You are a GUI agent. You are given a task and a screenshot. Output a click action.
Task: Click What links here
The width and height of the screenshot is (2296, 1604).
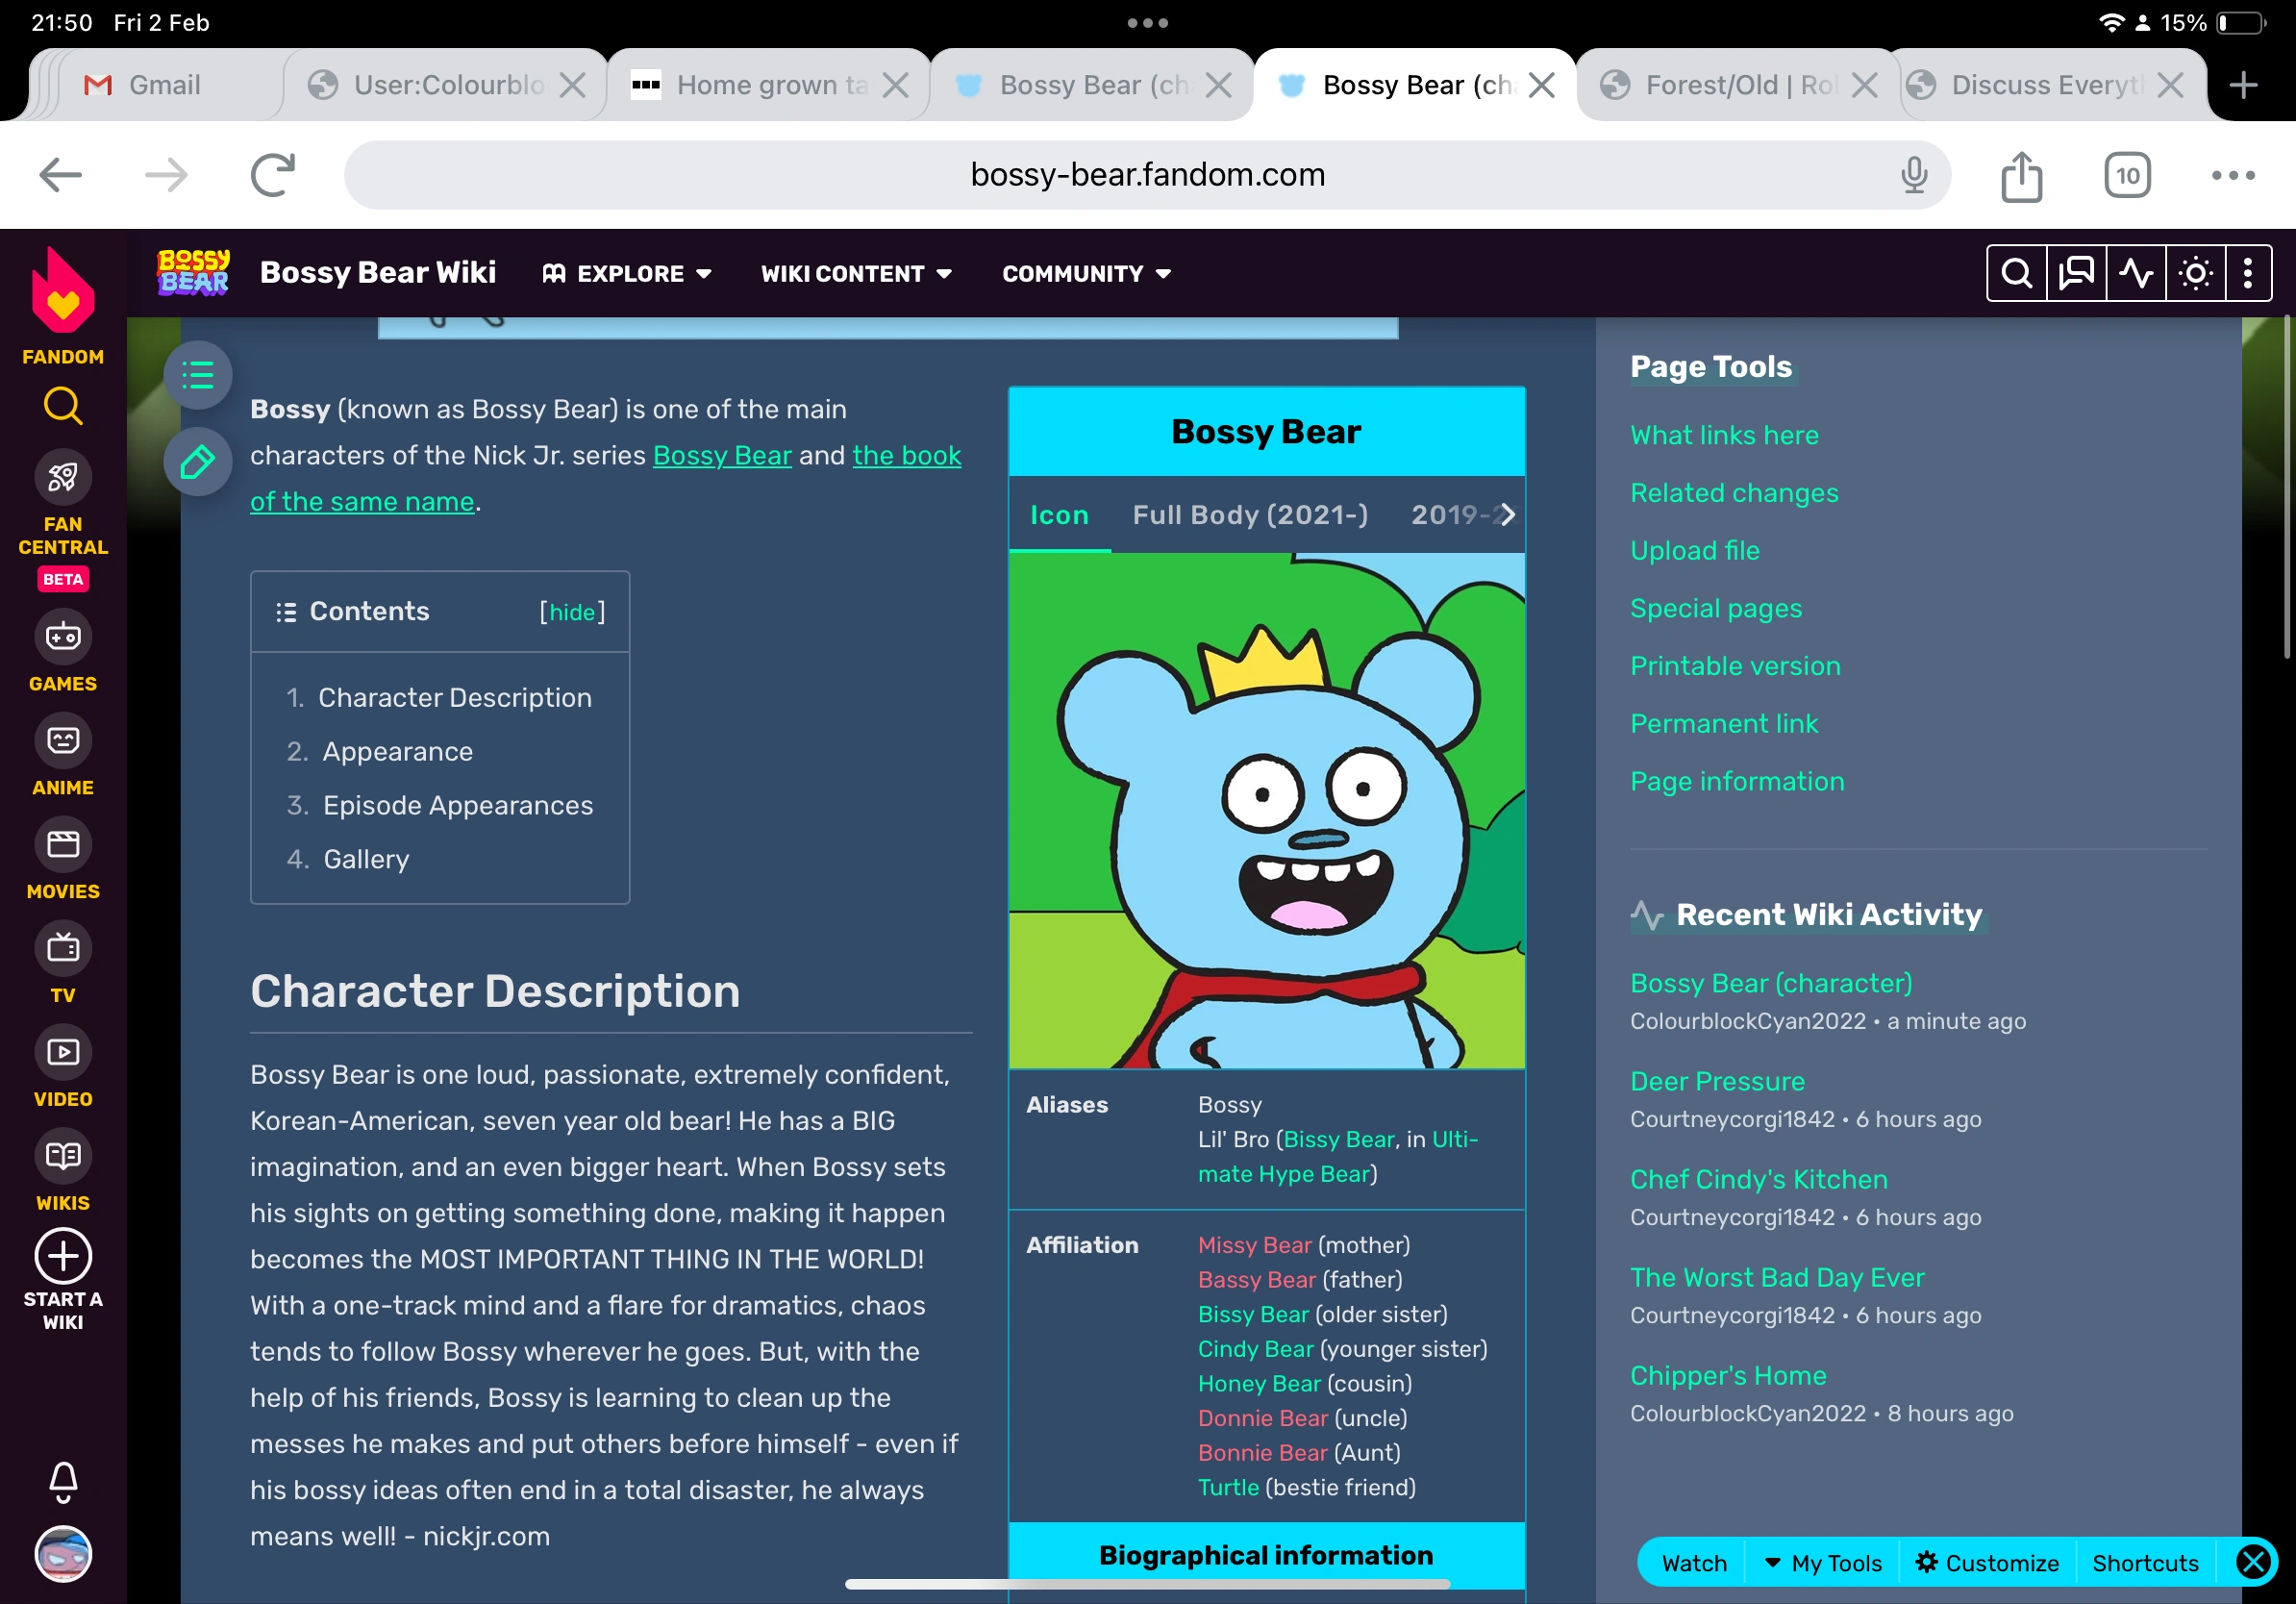[x=1723, y=435]
